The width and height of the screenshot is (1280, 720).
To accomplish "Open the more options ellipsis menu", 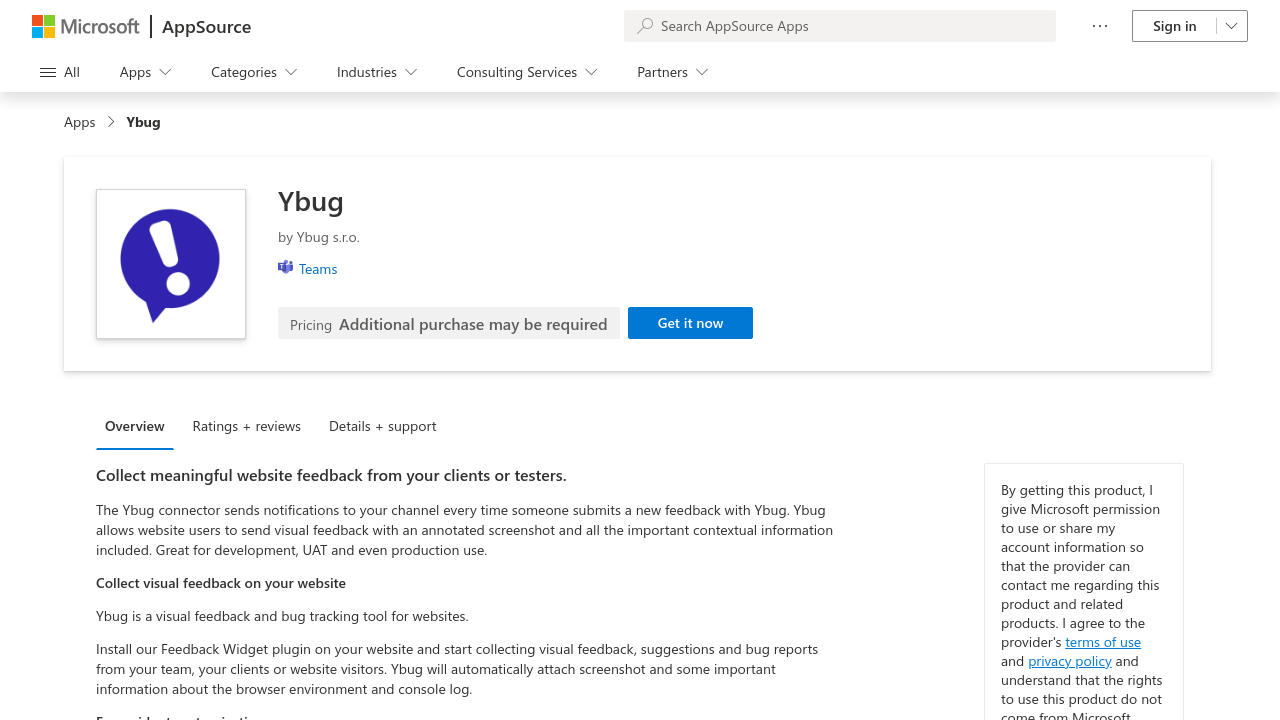I will coord(1100,26).
